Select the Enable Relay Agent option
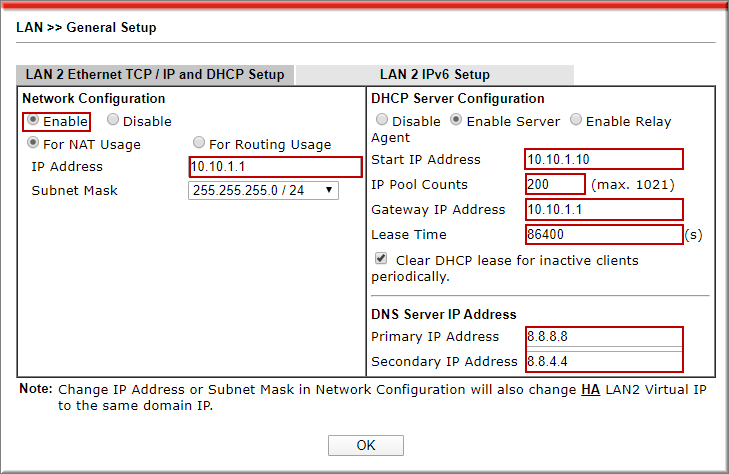This screenshot has height=474, width=729. point(576,121)
